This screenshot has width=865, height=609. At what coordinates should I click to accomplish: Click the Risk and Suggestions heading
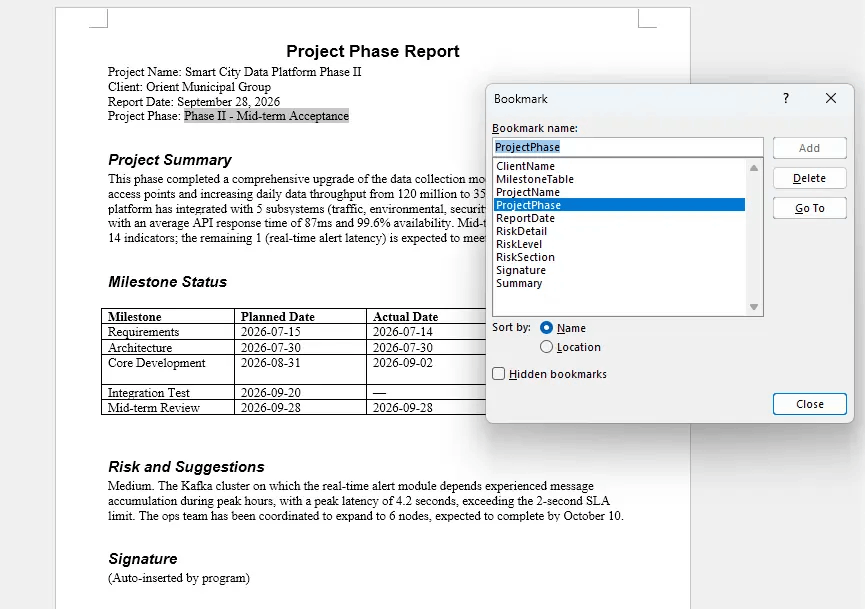186,467
